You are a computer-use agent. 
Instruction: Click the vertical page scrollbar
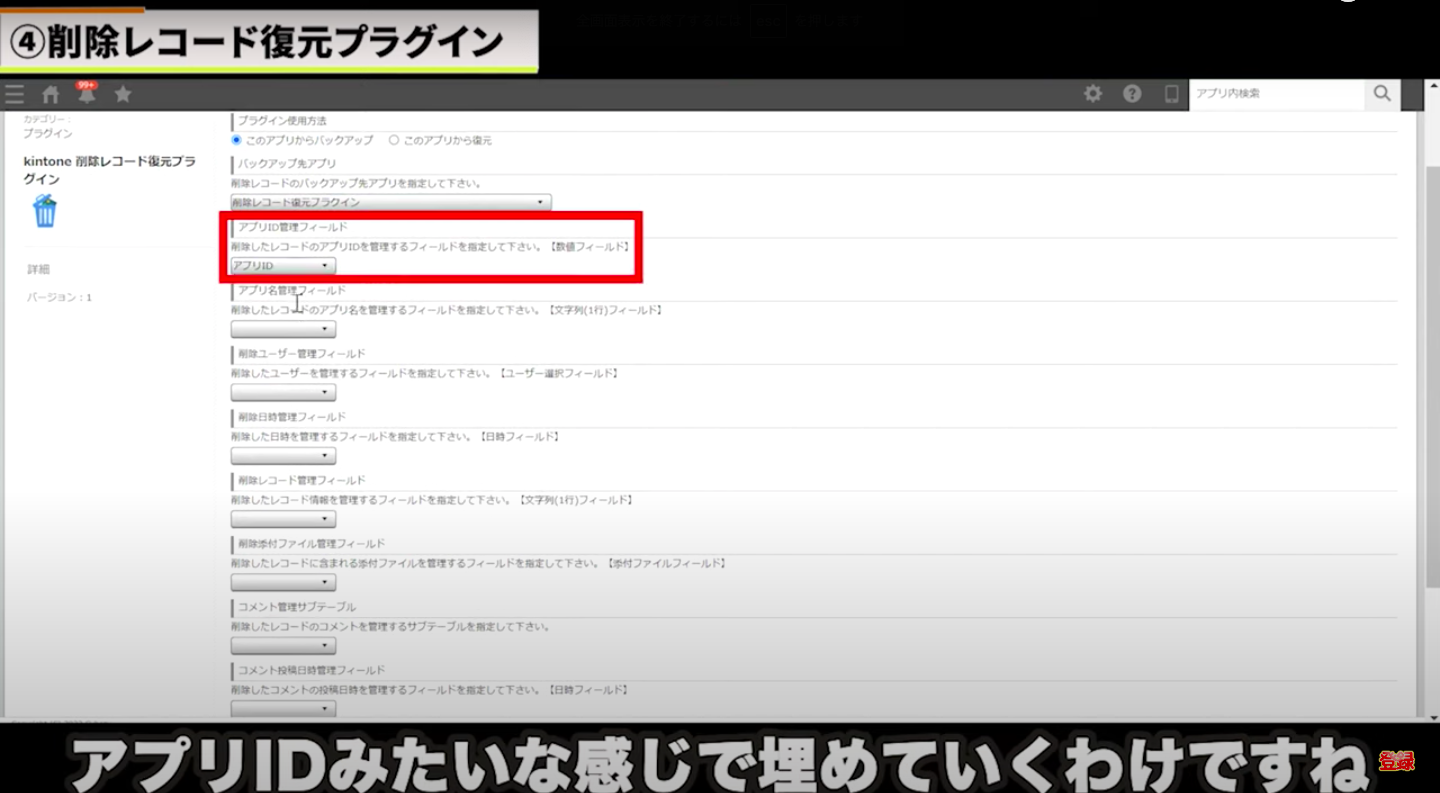(1432, 400)
